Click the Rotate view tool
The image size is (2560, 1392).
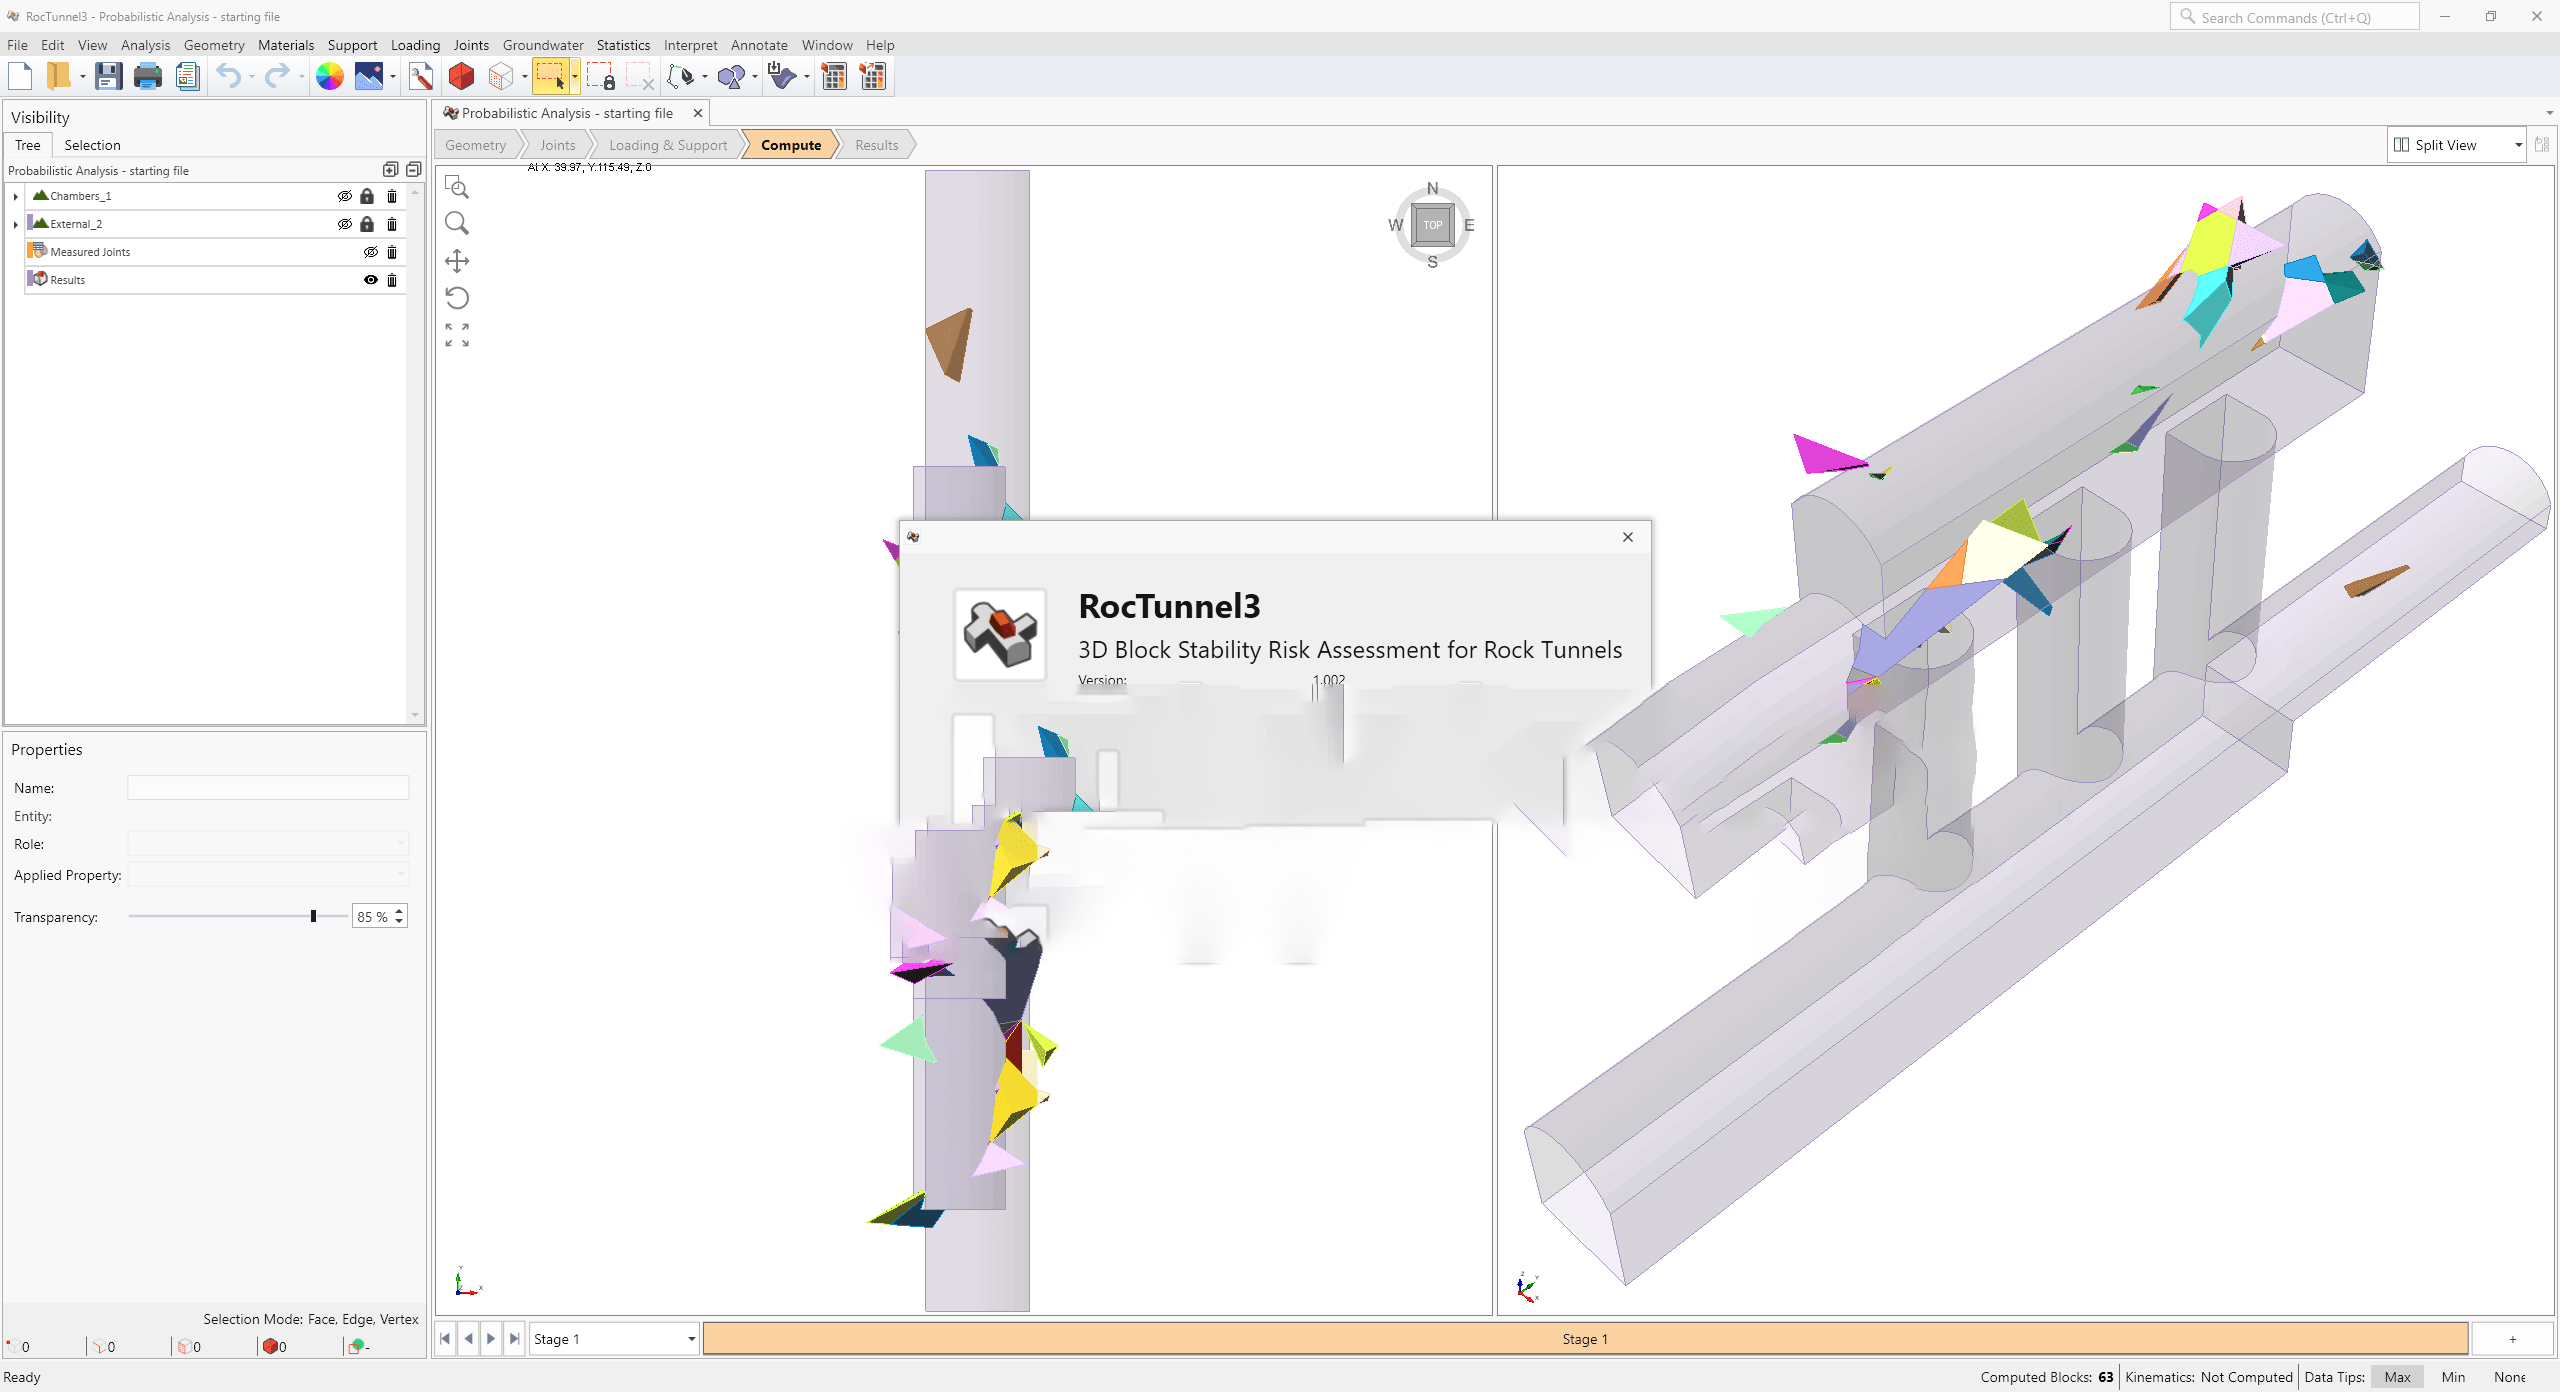click(457, 298)
